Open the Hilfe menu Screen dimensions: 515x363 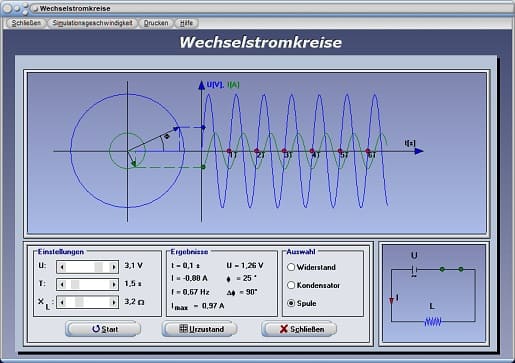click(x=186, y=23)
